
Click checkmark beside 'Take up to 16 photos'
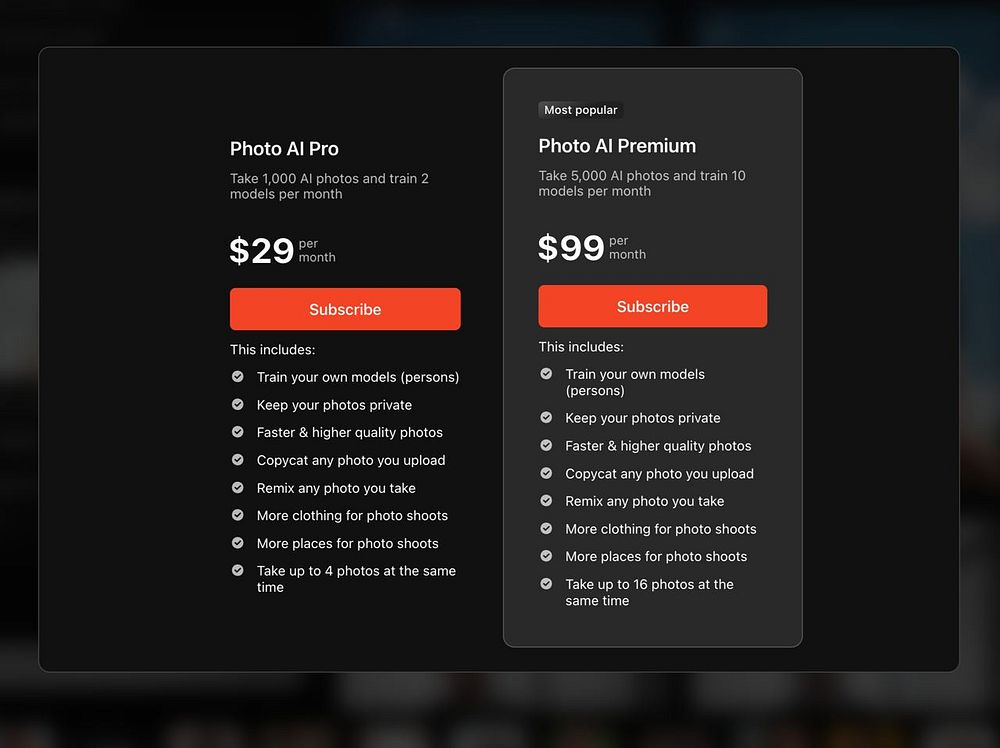[x=547, y=583]
